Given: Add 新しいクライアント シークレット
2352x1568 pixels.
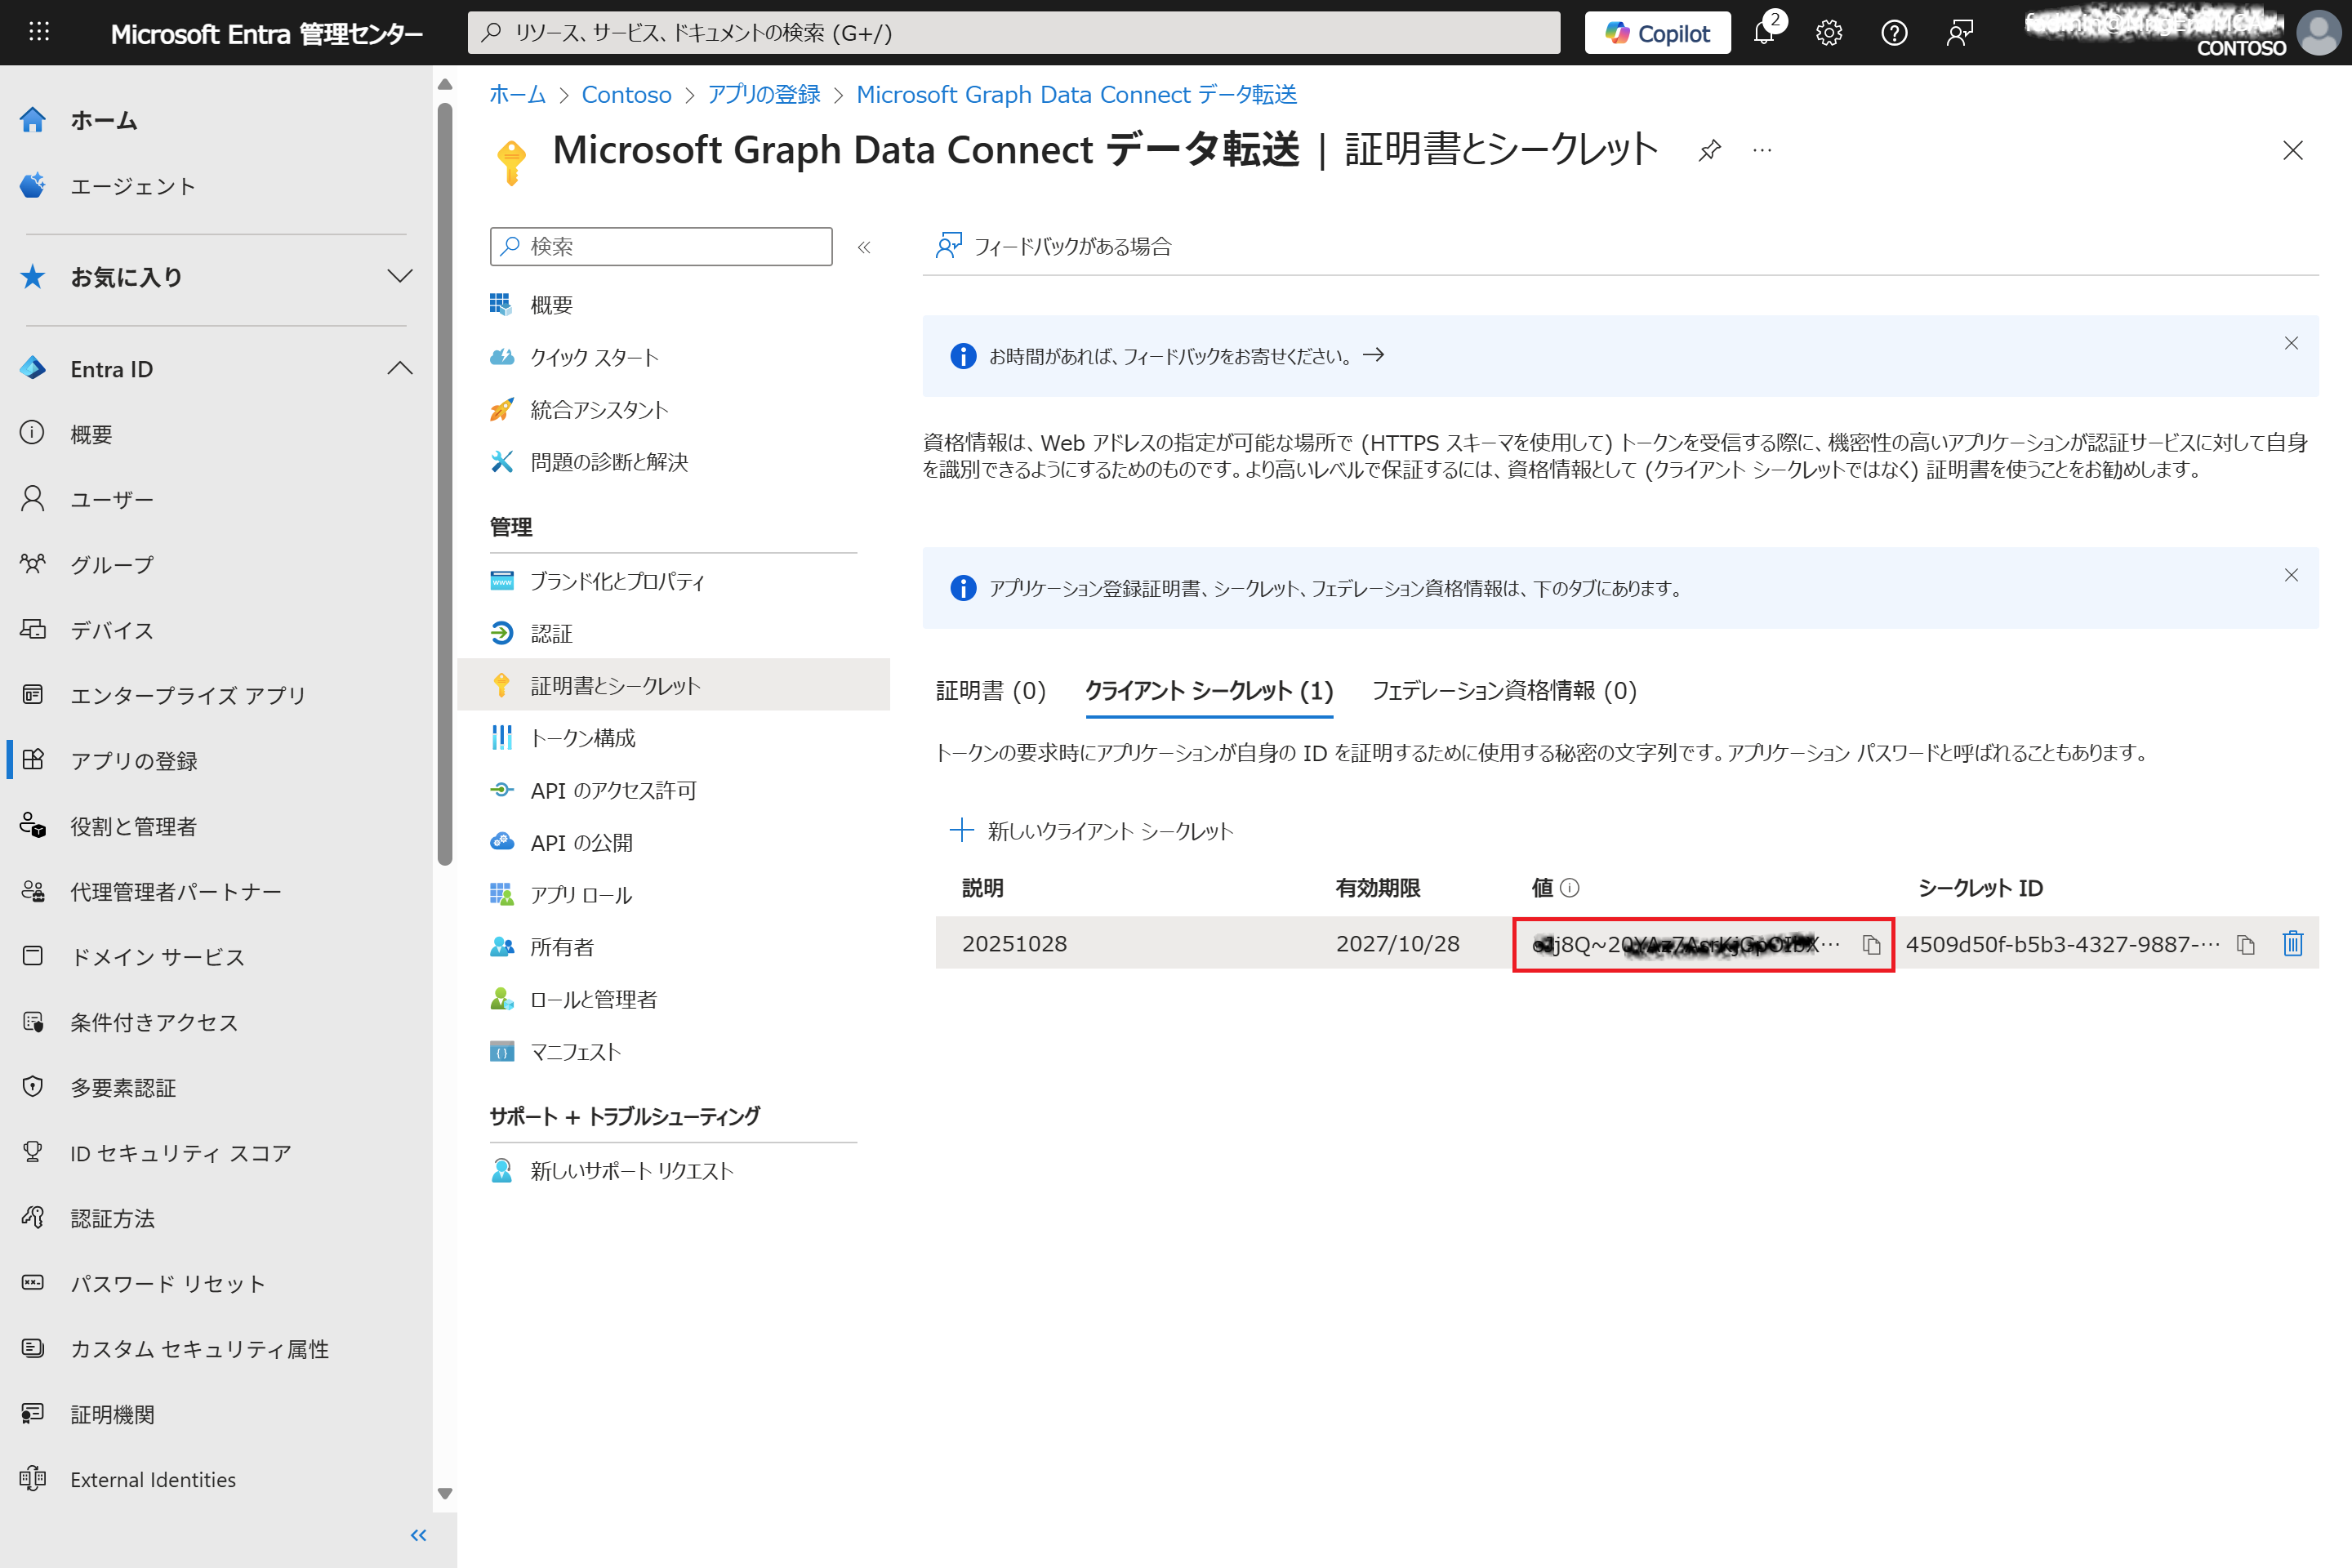Looking at the screenshot, I should tap(1090, 831).
